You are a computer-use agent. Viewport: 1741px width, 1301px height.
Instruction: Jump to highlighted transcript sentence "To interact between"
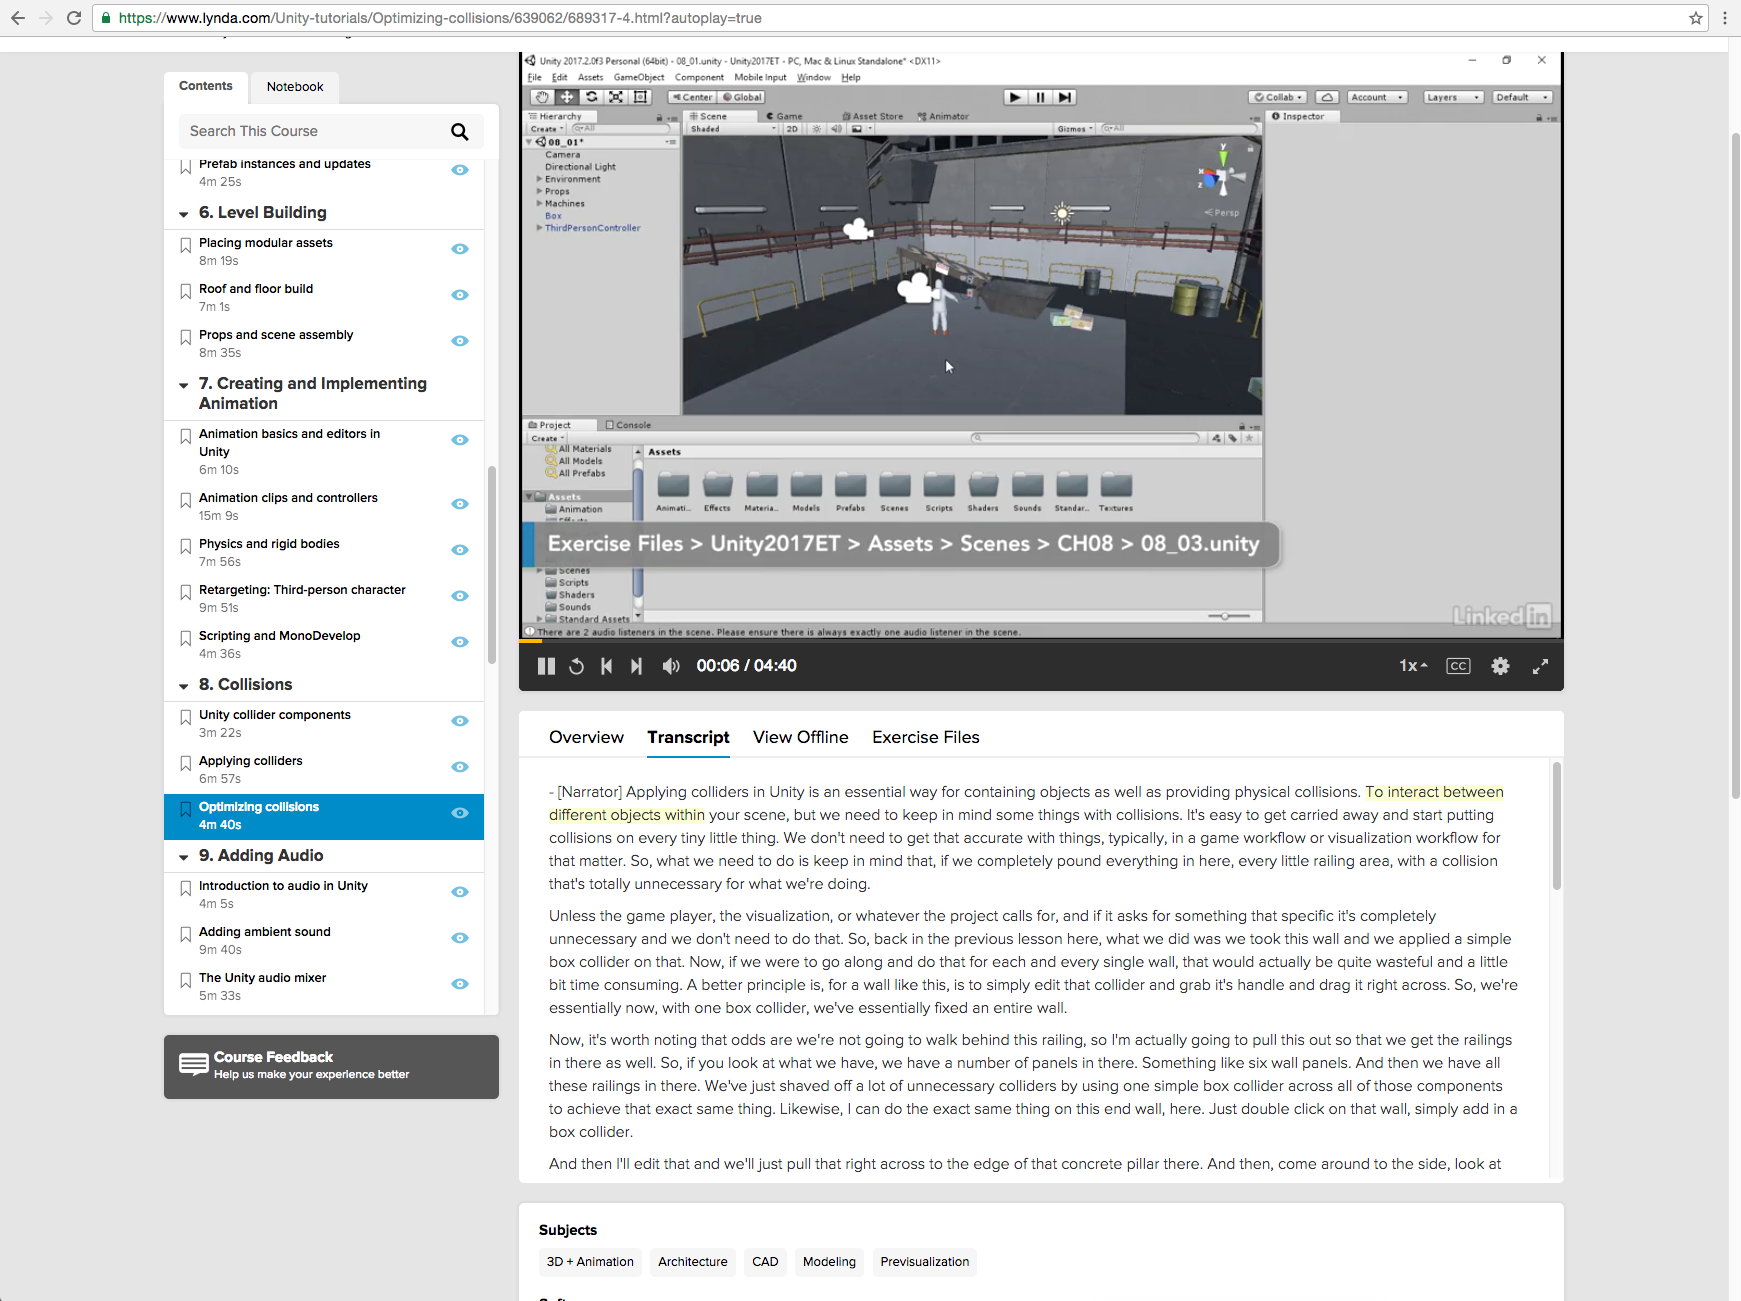[x=1434, y=792]
